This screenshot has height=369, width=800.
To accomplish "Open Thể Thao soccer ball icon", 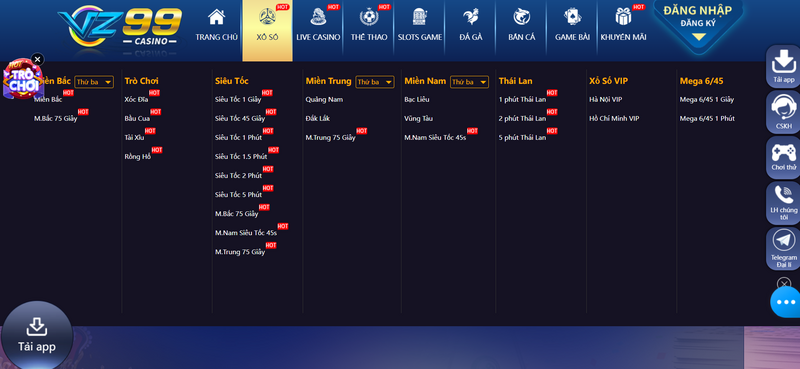I will [x=368, y=17].
